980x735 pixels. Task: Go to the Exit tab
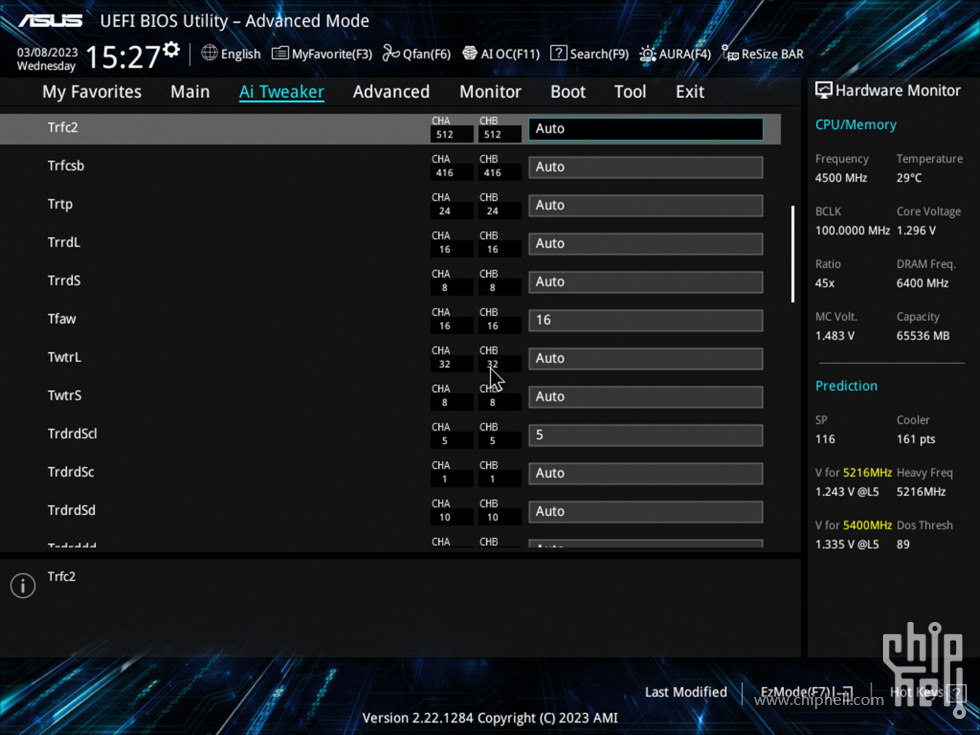(690, 92)
